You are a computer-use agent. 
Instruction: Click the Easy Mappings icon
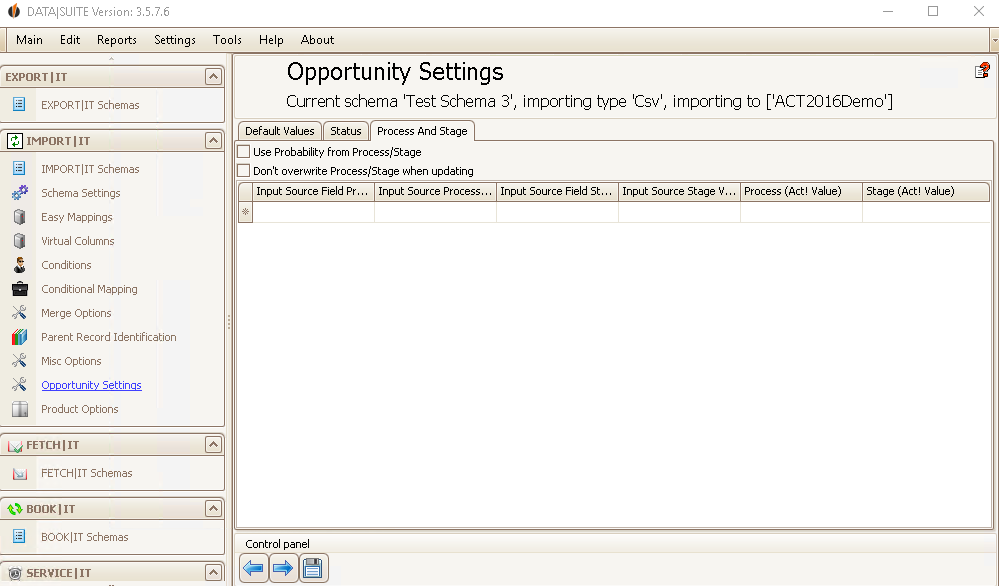20,217
